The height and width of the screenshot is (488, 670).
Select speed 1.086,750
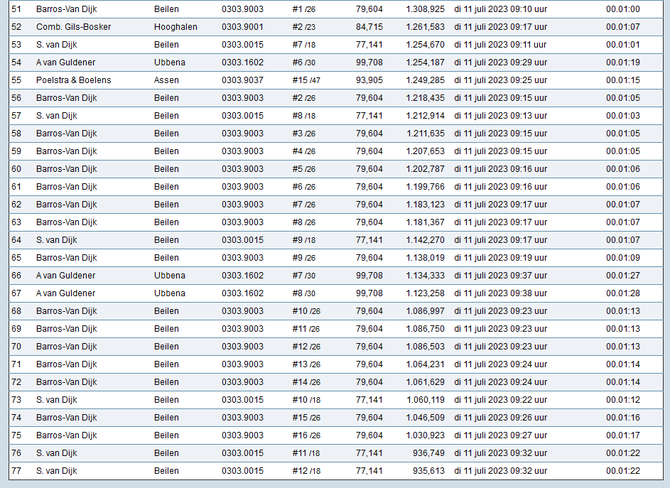tap(425, 329)
